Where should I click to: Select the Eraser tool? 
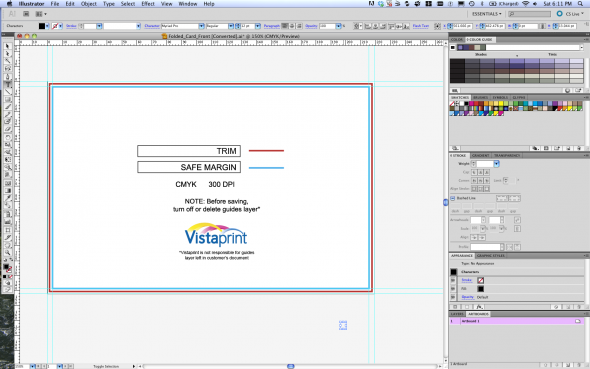[8, 129]
